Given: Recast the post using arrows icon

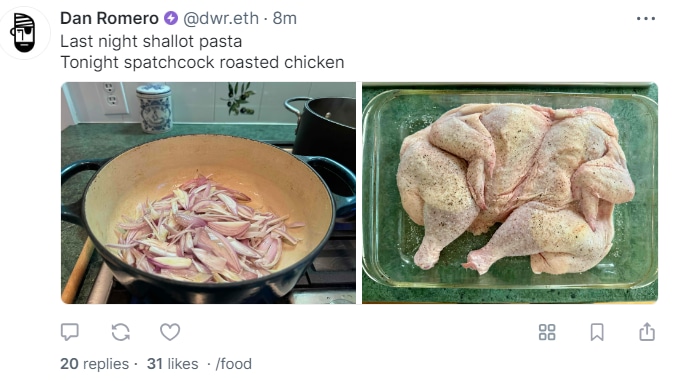Looking at the screenshot, I should [120, 332].
